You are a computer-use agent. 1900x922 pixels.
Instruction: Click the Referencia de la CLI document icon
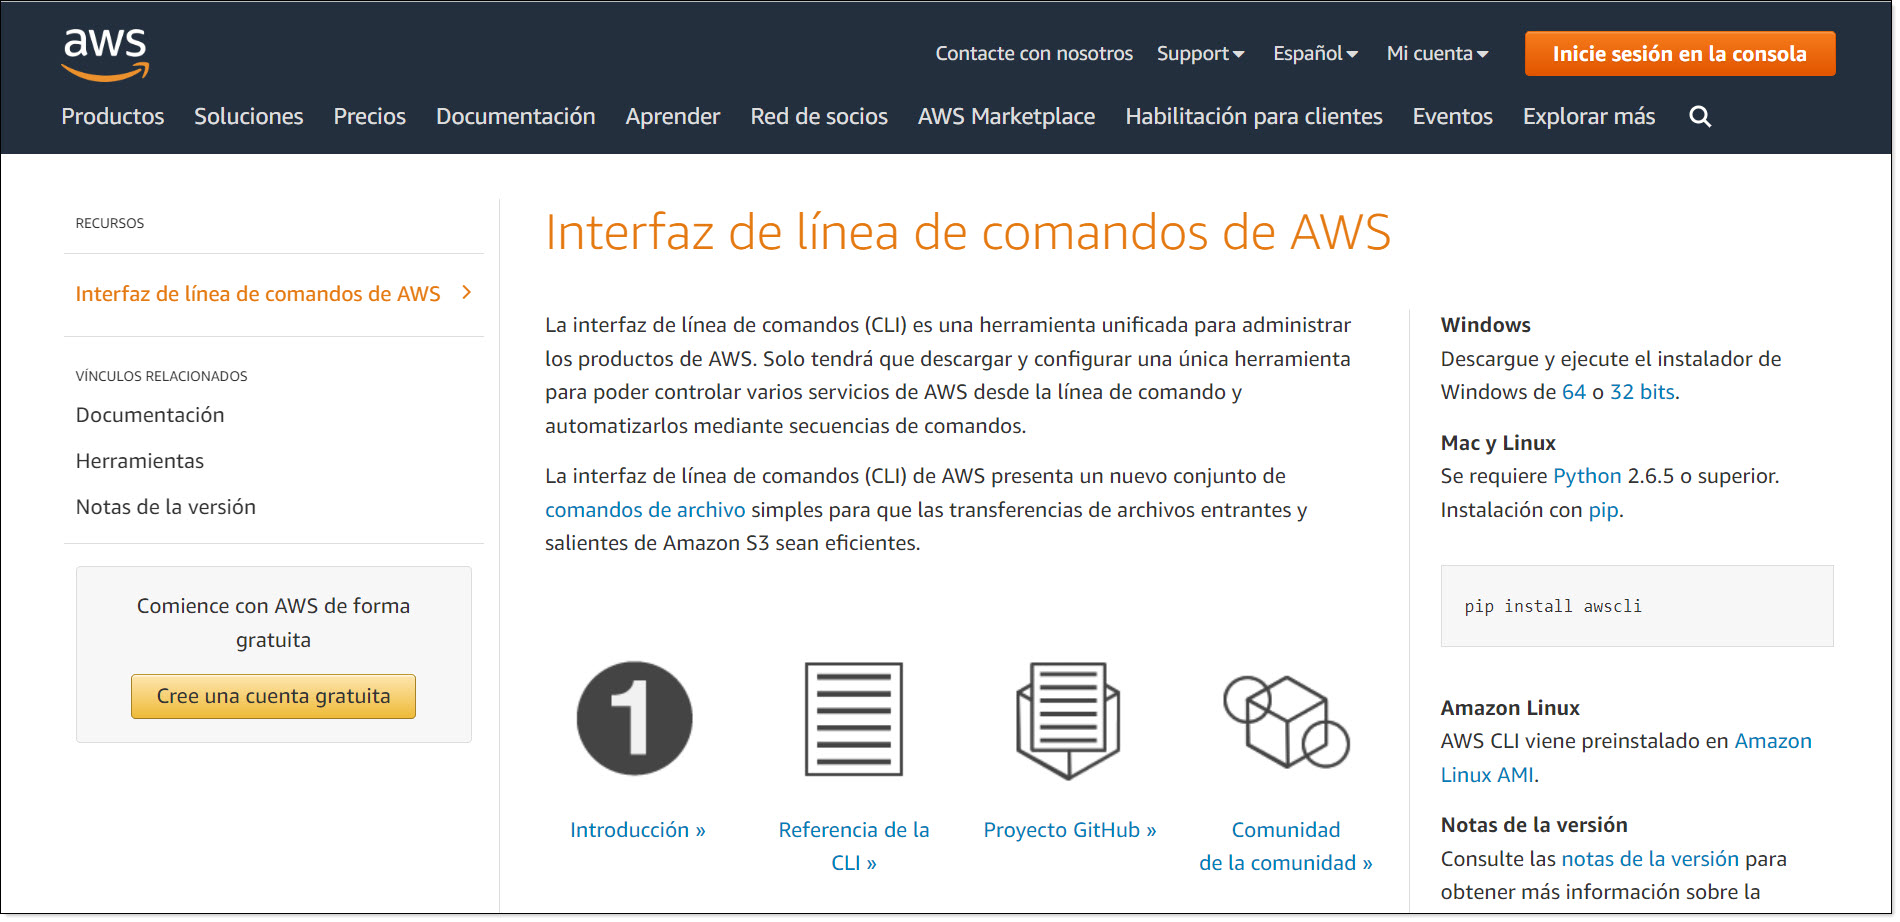853,718
